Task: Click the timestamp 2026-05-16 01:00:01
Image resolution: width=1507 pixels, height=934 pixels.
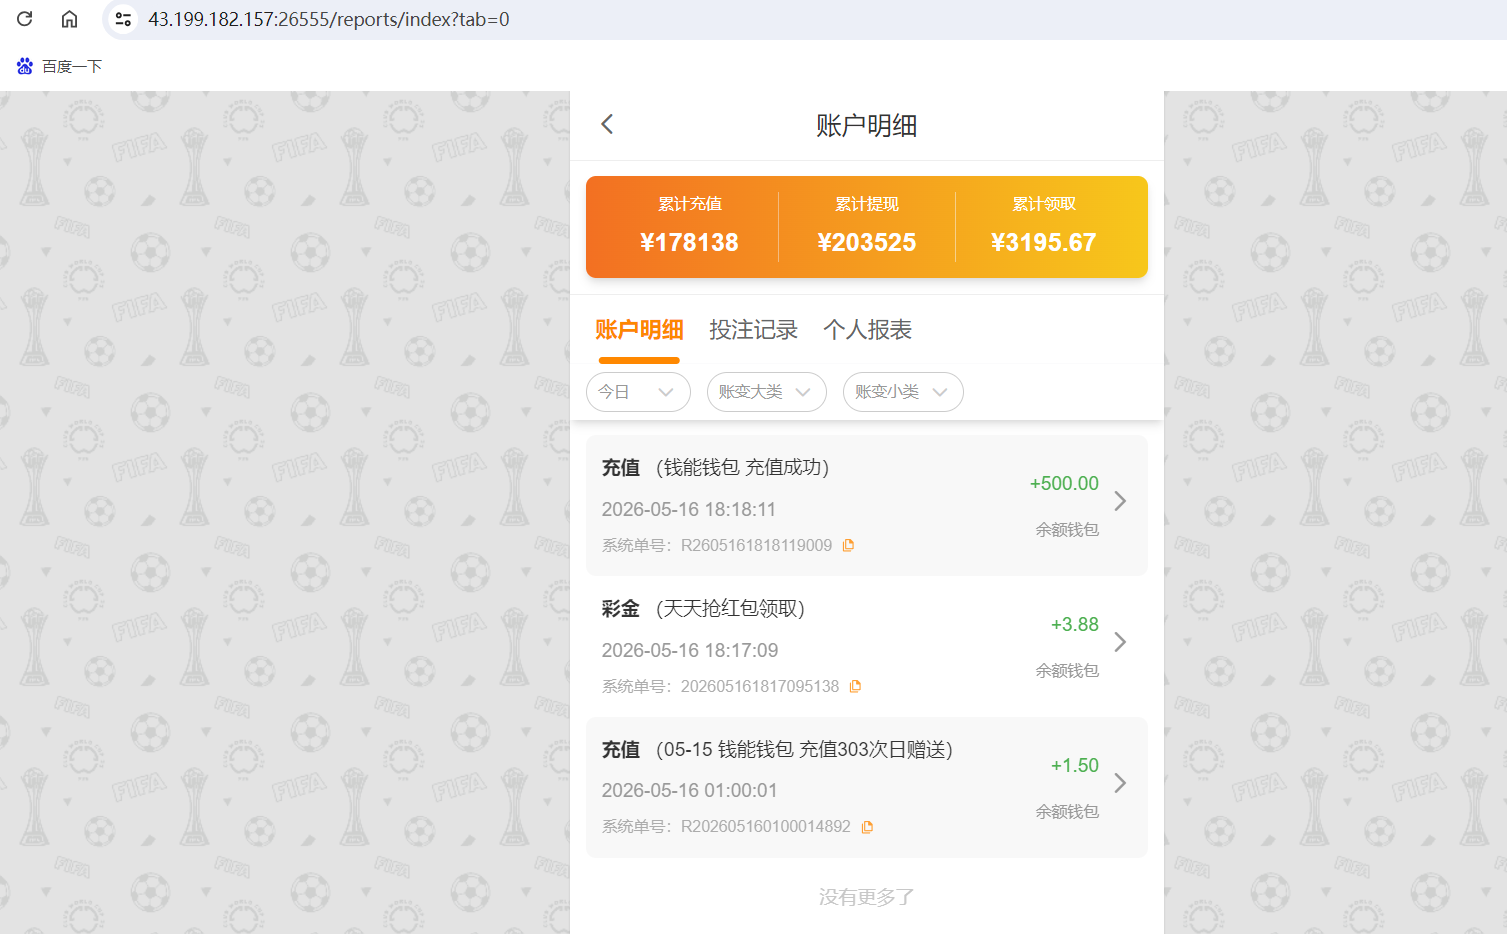Action: [x=689, y=790]
